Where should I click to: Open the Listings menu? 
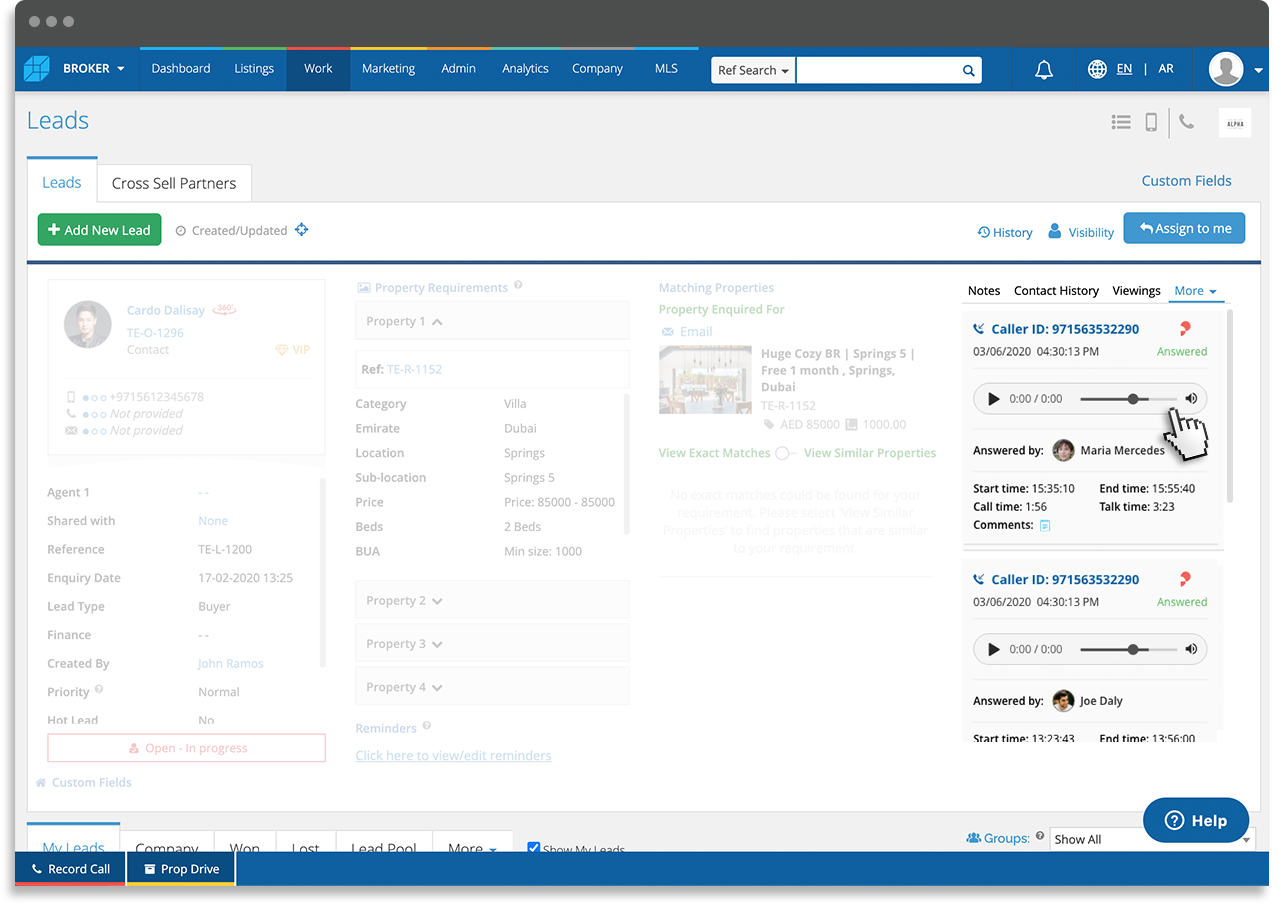point(254,69)
